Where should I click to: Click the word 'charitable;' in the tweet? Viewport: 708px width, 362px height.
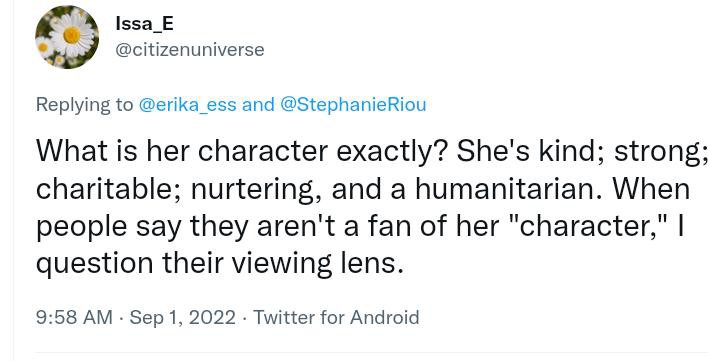tap(109, 190)
